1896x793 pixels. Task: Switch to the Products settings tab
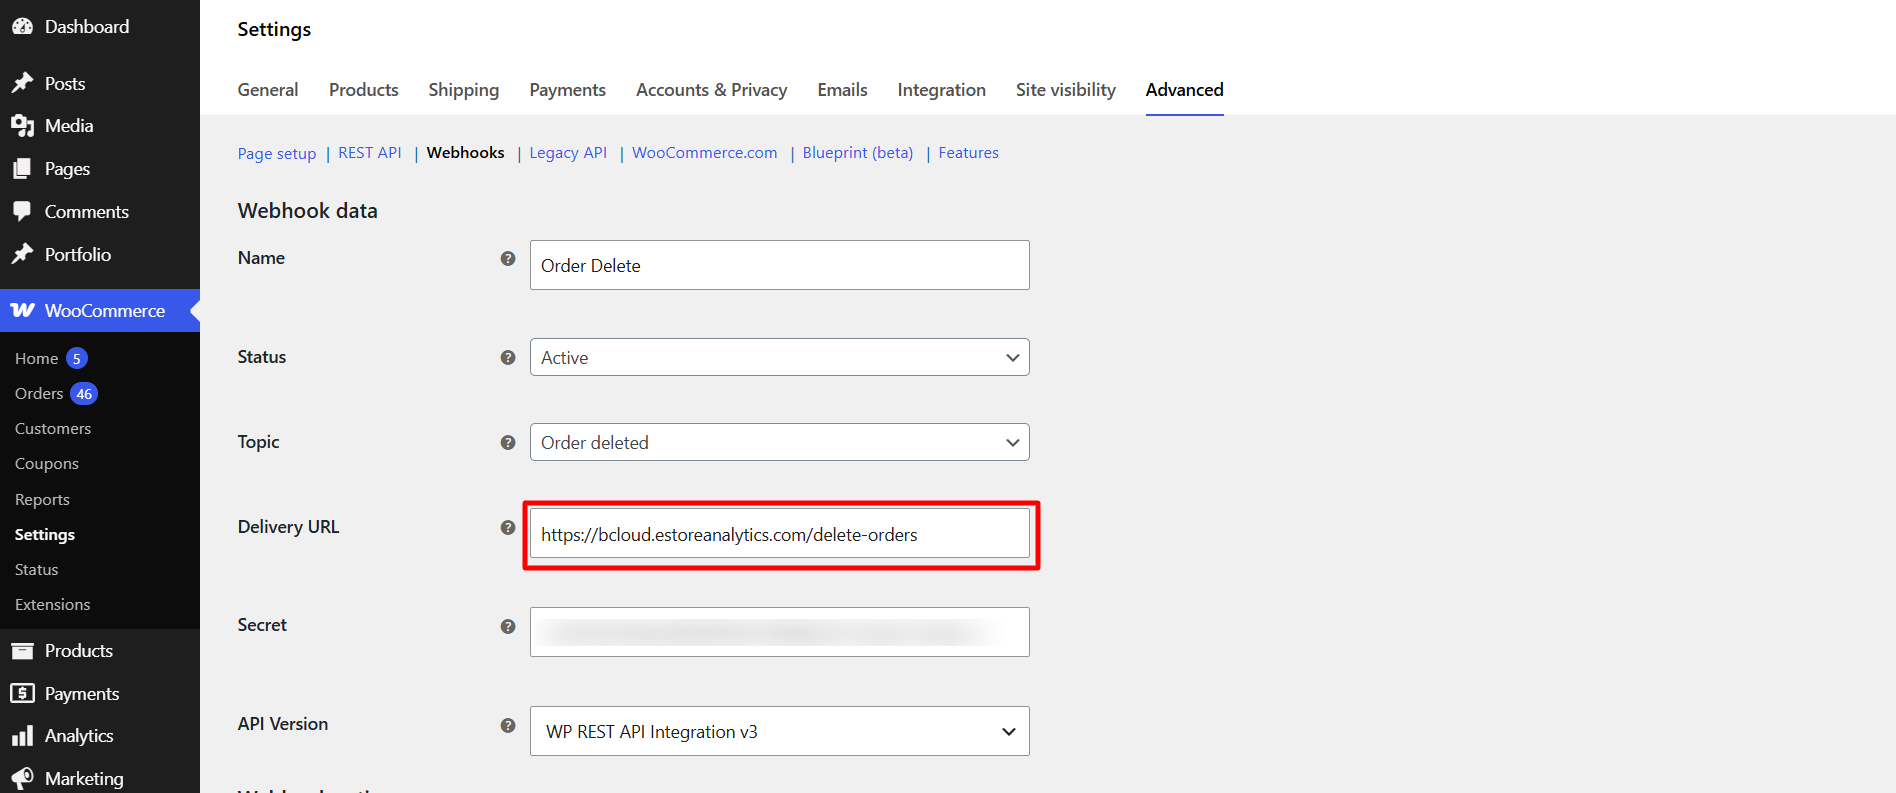[x=364, y=90]
